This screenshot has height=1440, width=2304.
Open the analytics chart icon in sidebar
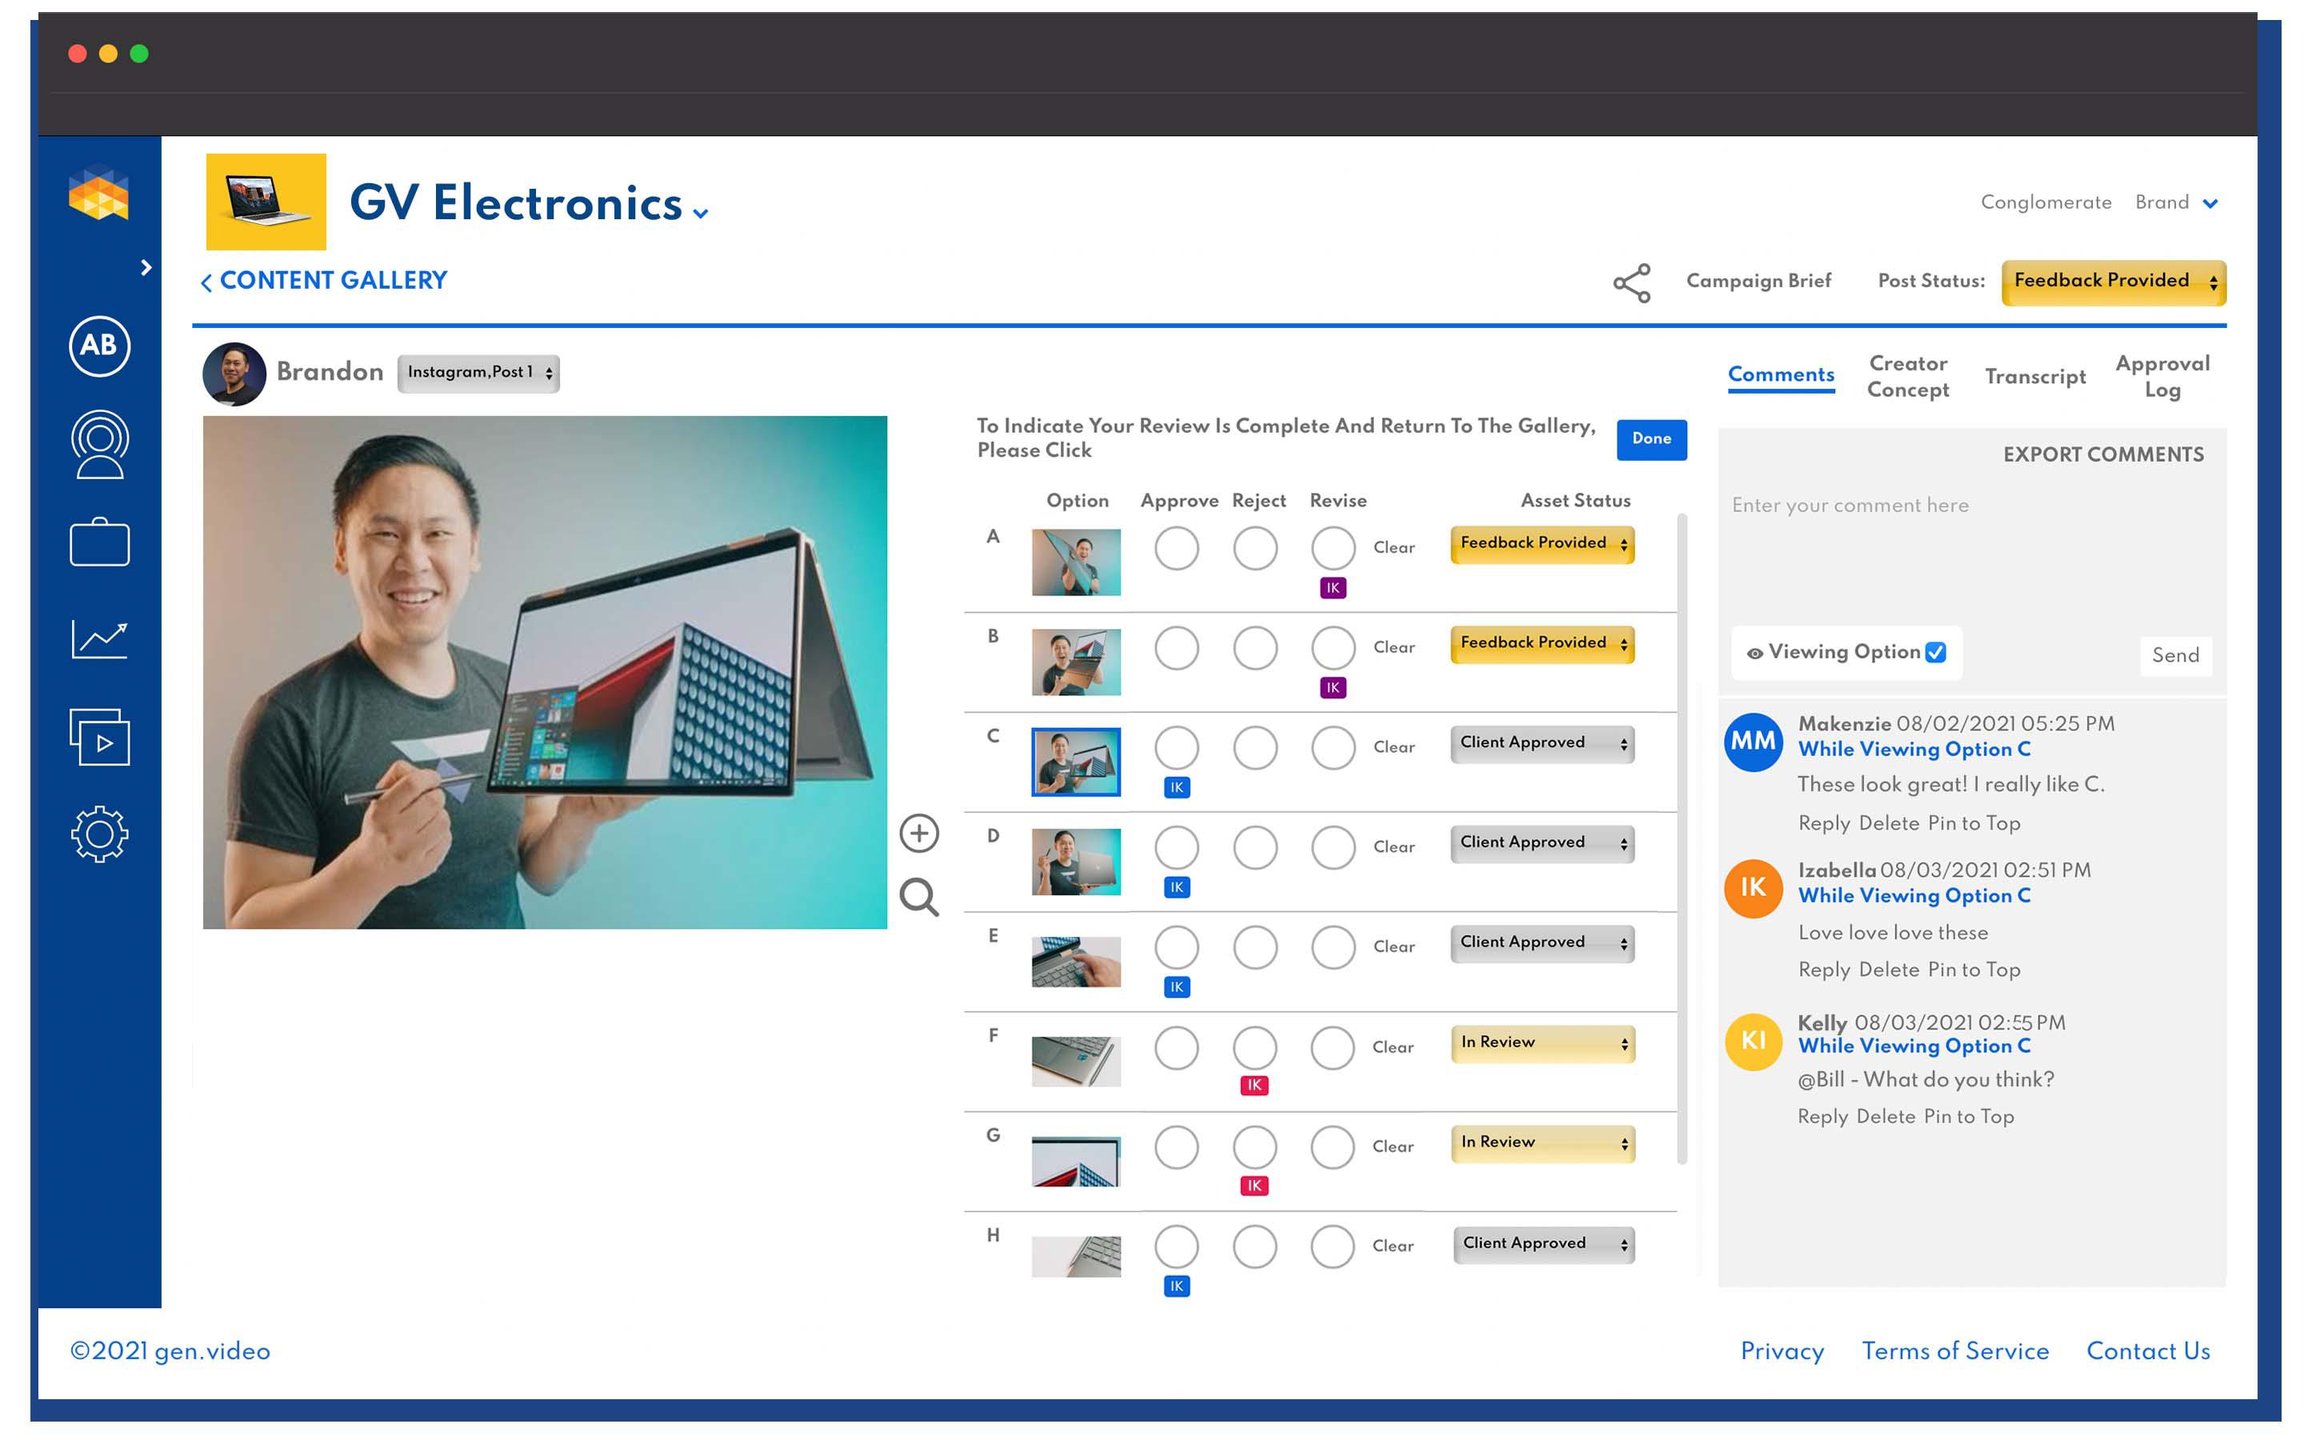click(x=99, y=639)
